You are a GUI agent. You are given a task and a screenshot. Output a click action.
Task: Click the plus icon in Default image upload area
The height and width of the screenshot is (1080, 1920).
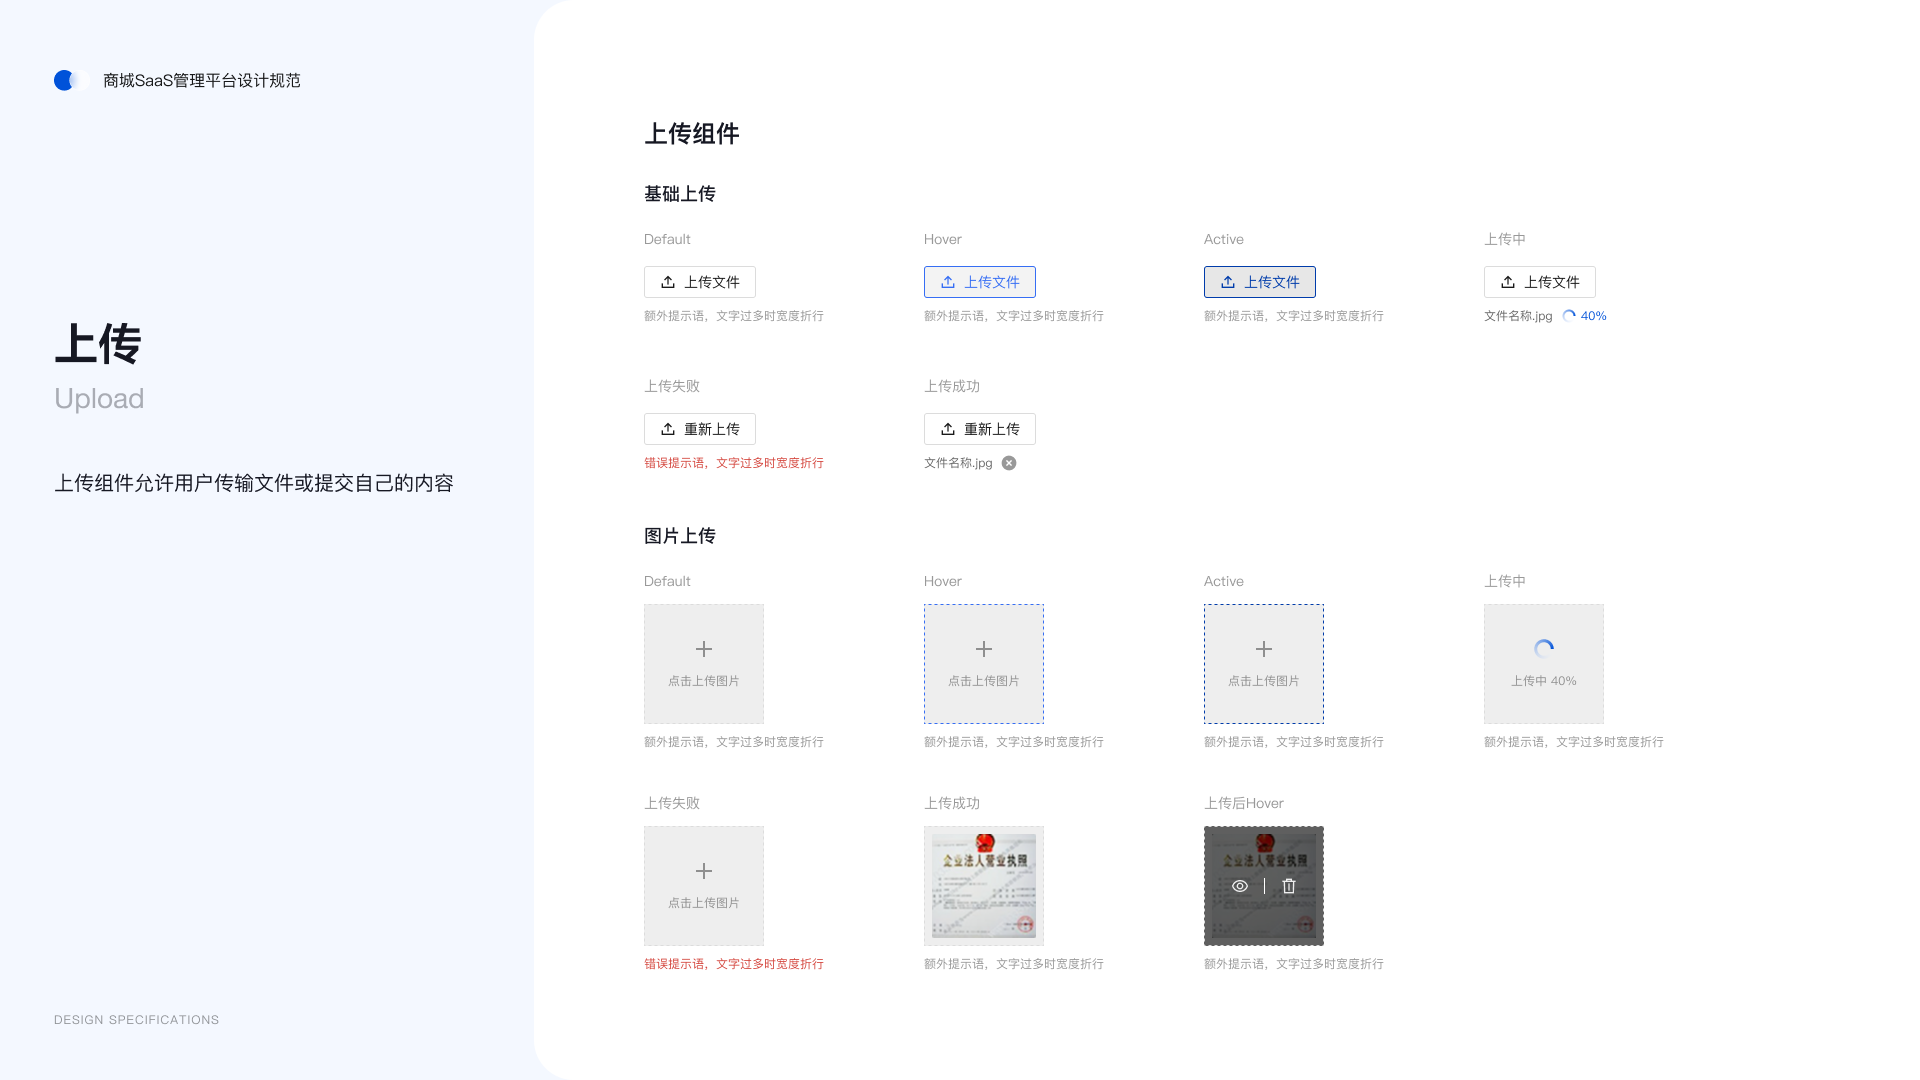703,649
